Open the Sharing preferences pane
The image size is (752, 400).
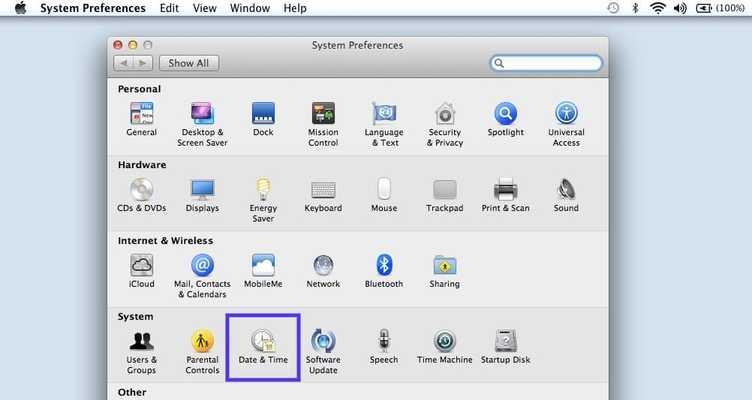pyautogui.click(x=445, y=271)
